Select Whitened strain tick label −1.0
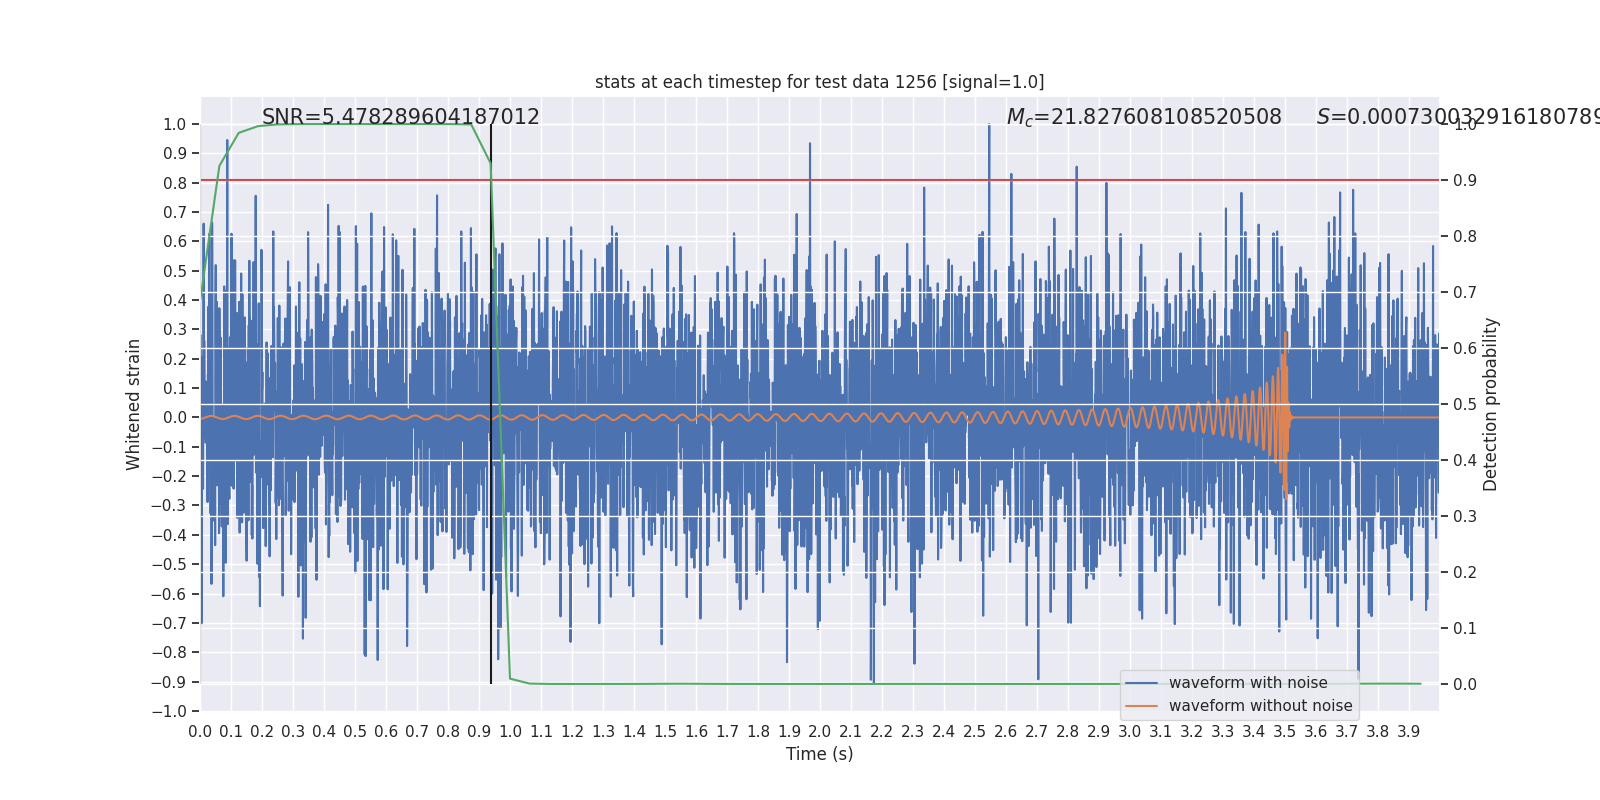 pyautogui.click(x=169, y=711)
